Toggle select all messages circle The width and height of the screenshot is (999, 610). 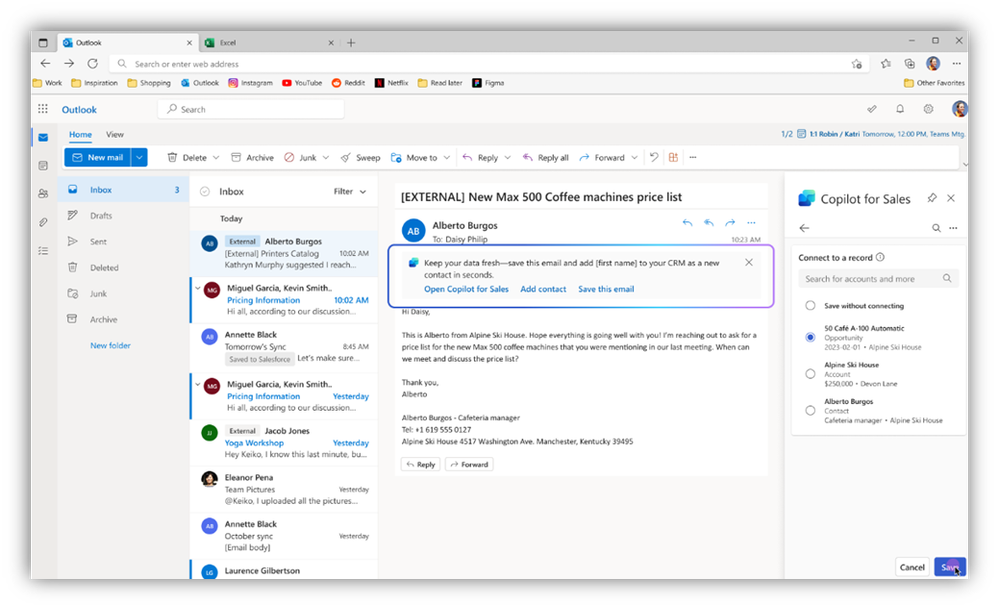click(x=205, y=191)
